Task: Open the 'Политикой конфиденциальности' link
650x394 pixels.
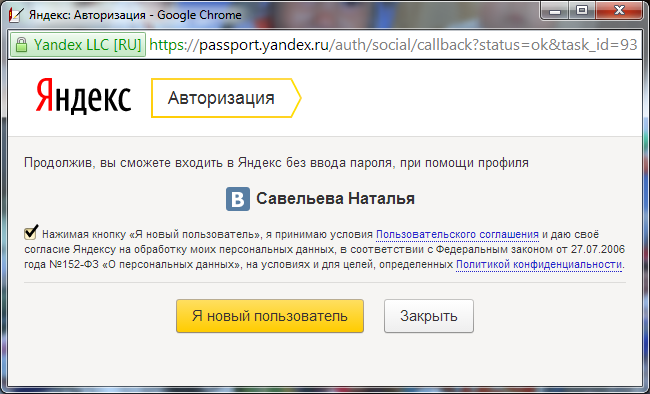Action: click(x=539, y=265)
